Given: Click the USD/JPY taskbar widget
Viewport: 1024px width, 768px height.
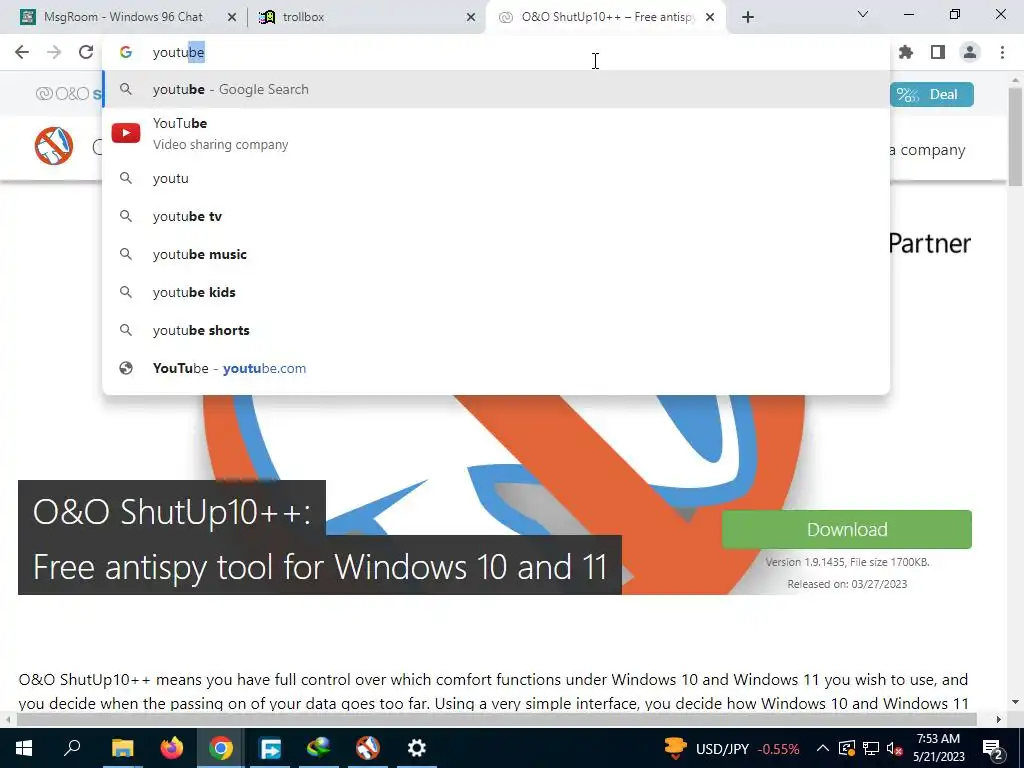Looking at the screenshot, I should (732, 748).
